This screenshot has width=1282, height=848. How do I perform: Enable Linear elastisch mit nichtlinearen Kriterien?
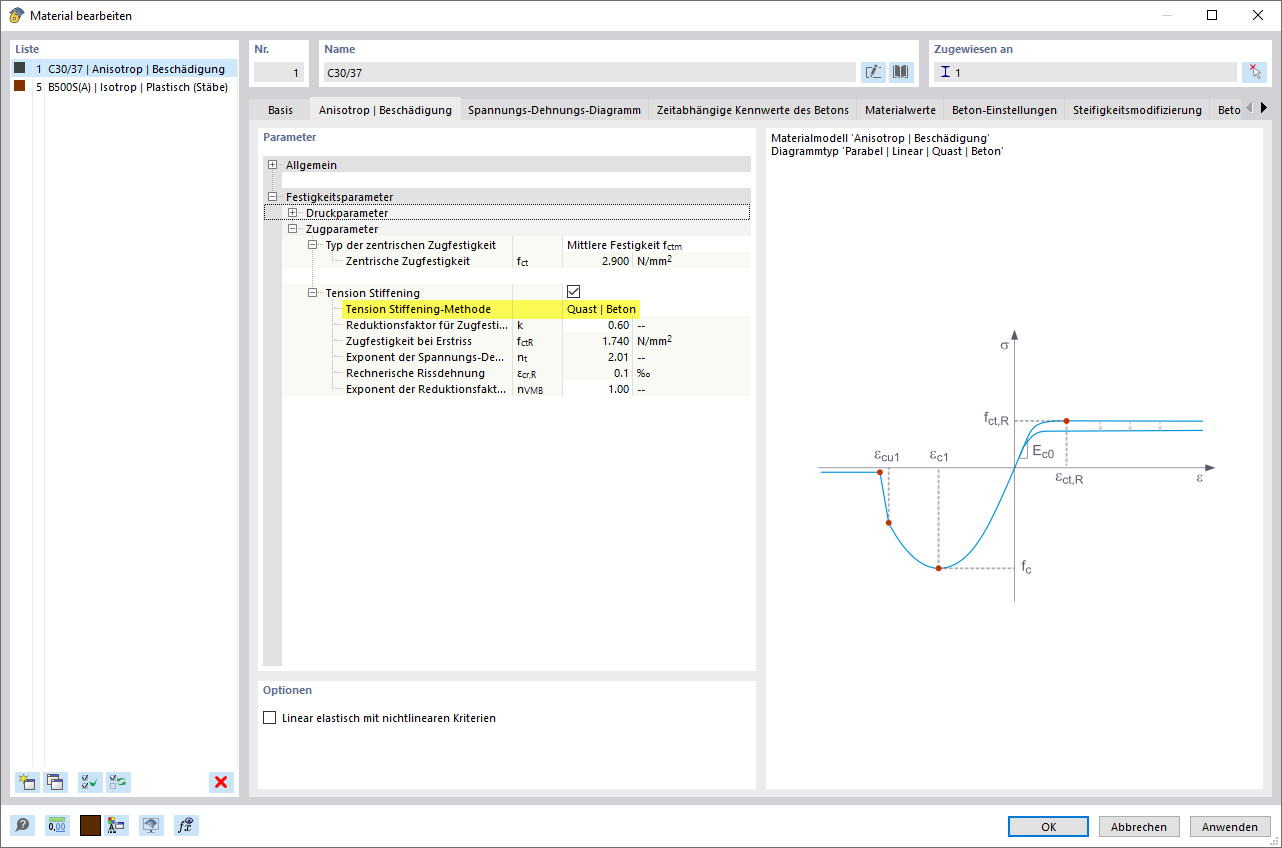pyautogui.click(x=269, y=718)
